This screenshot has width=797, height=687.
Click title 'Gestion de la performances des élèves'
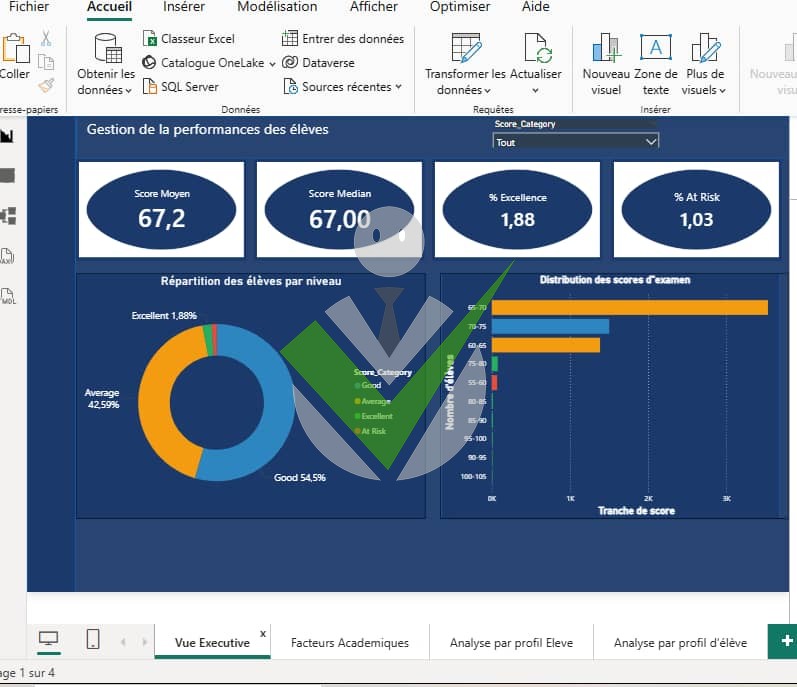[207, 129]
